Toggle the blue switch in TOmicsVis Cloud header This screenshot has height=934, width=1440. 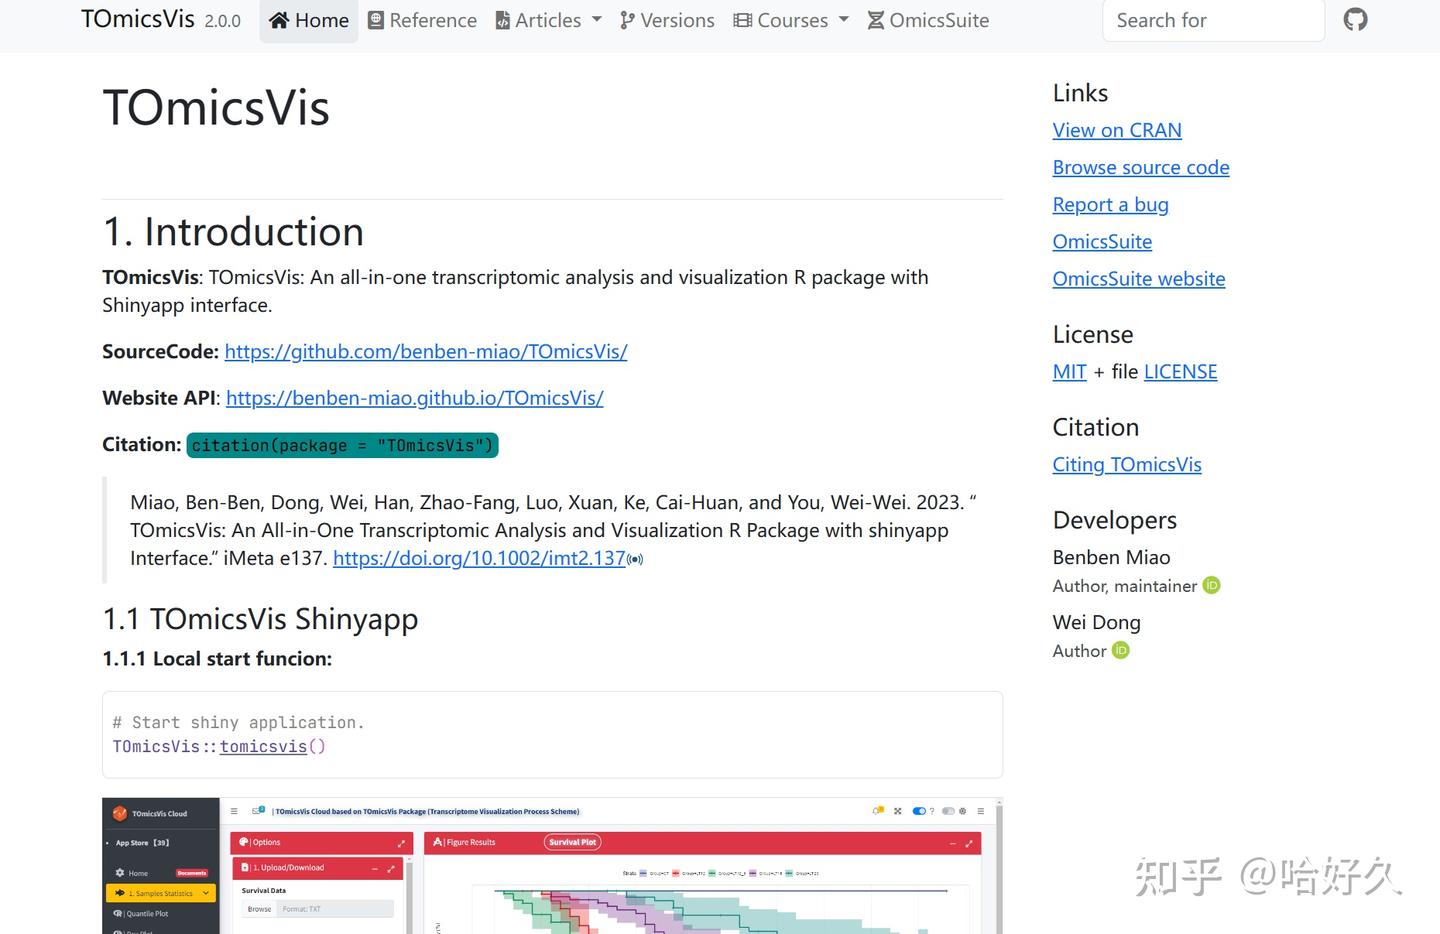click(x=919, y=811)
